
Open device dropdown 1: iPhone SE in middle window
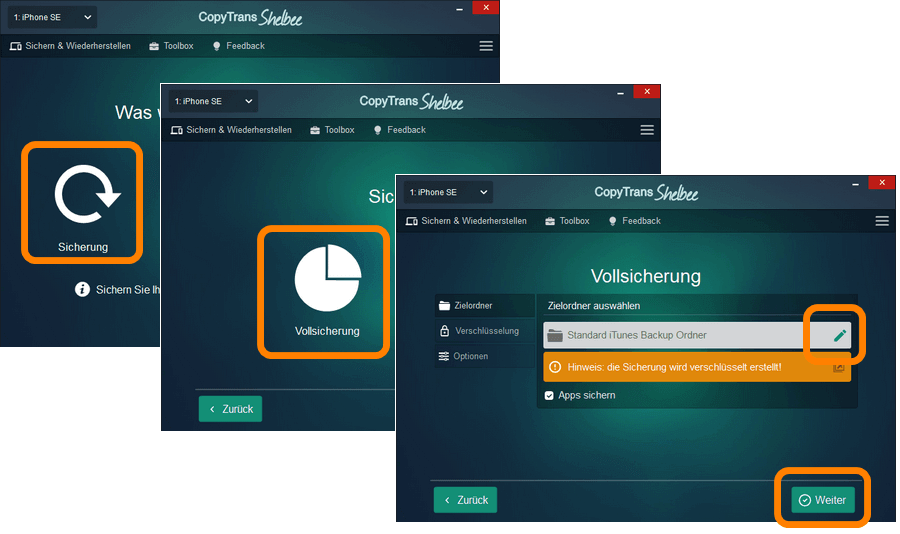click(x=213, y=102)
